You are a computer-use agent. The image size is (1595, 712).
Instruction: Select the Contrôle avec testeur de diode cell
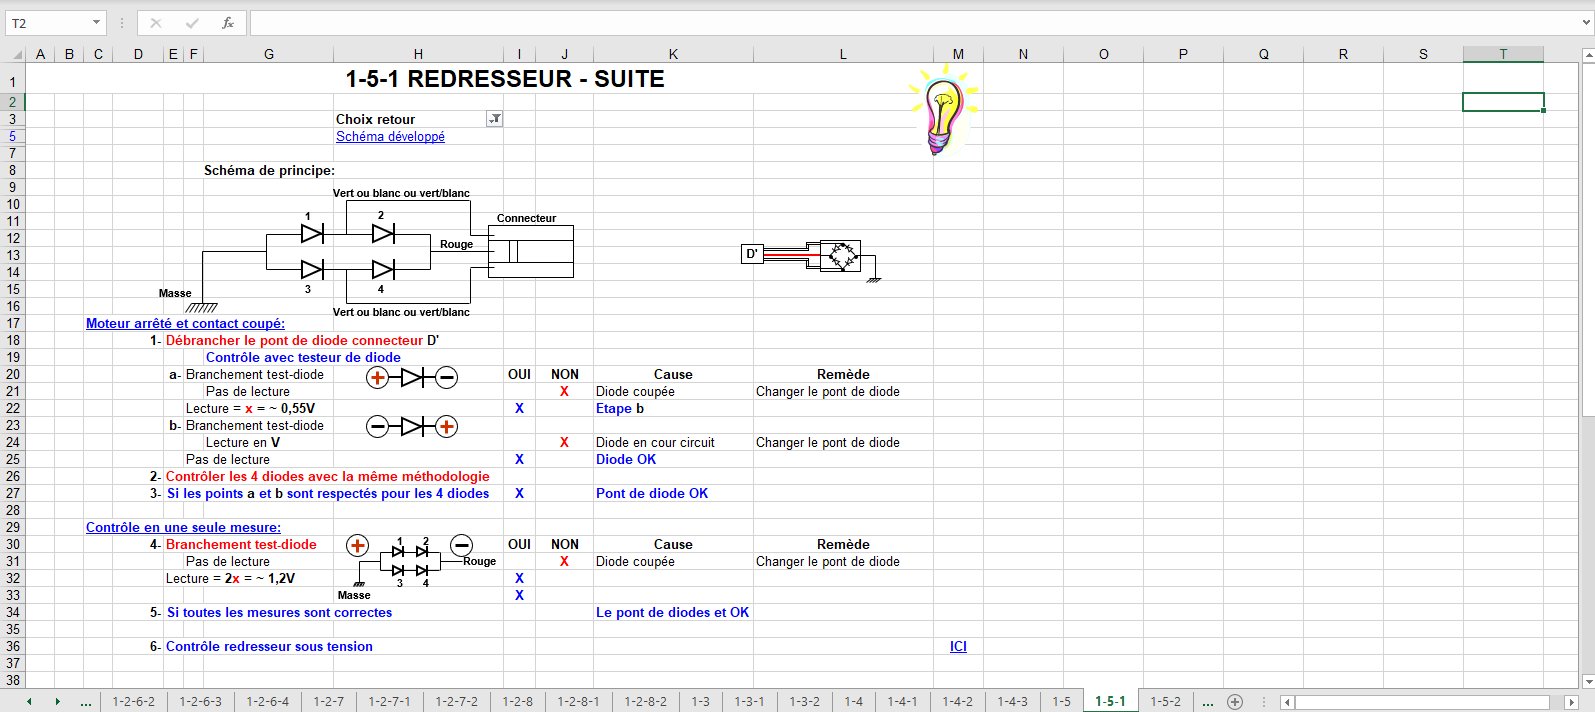click(303, 358)
